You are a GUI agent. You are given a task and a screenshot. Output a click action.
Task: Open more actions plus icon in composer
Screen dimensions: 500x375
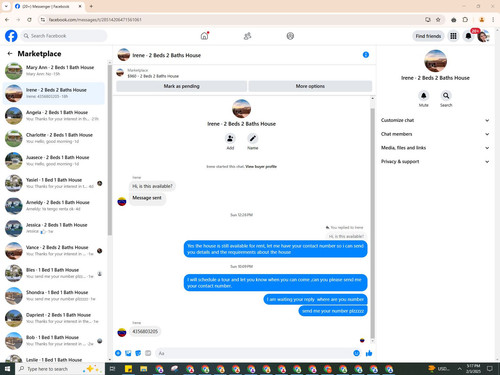click(x=118, y=353)
